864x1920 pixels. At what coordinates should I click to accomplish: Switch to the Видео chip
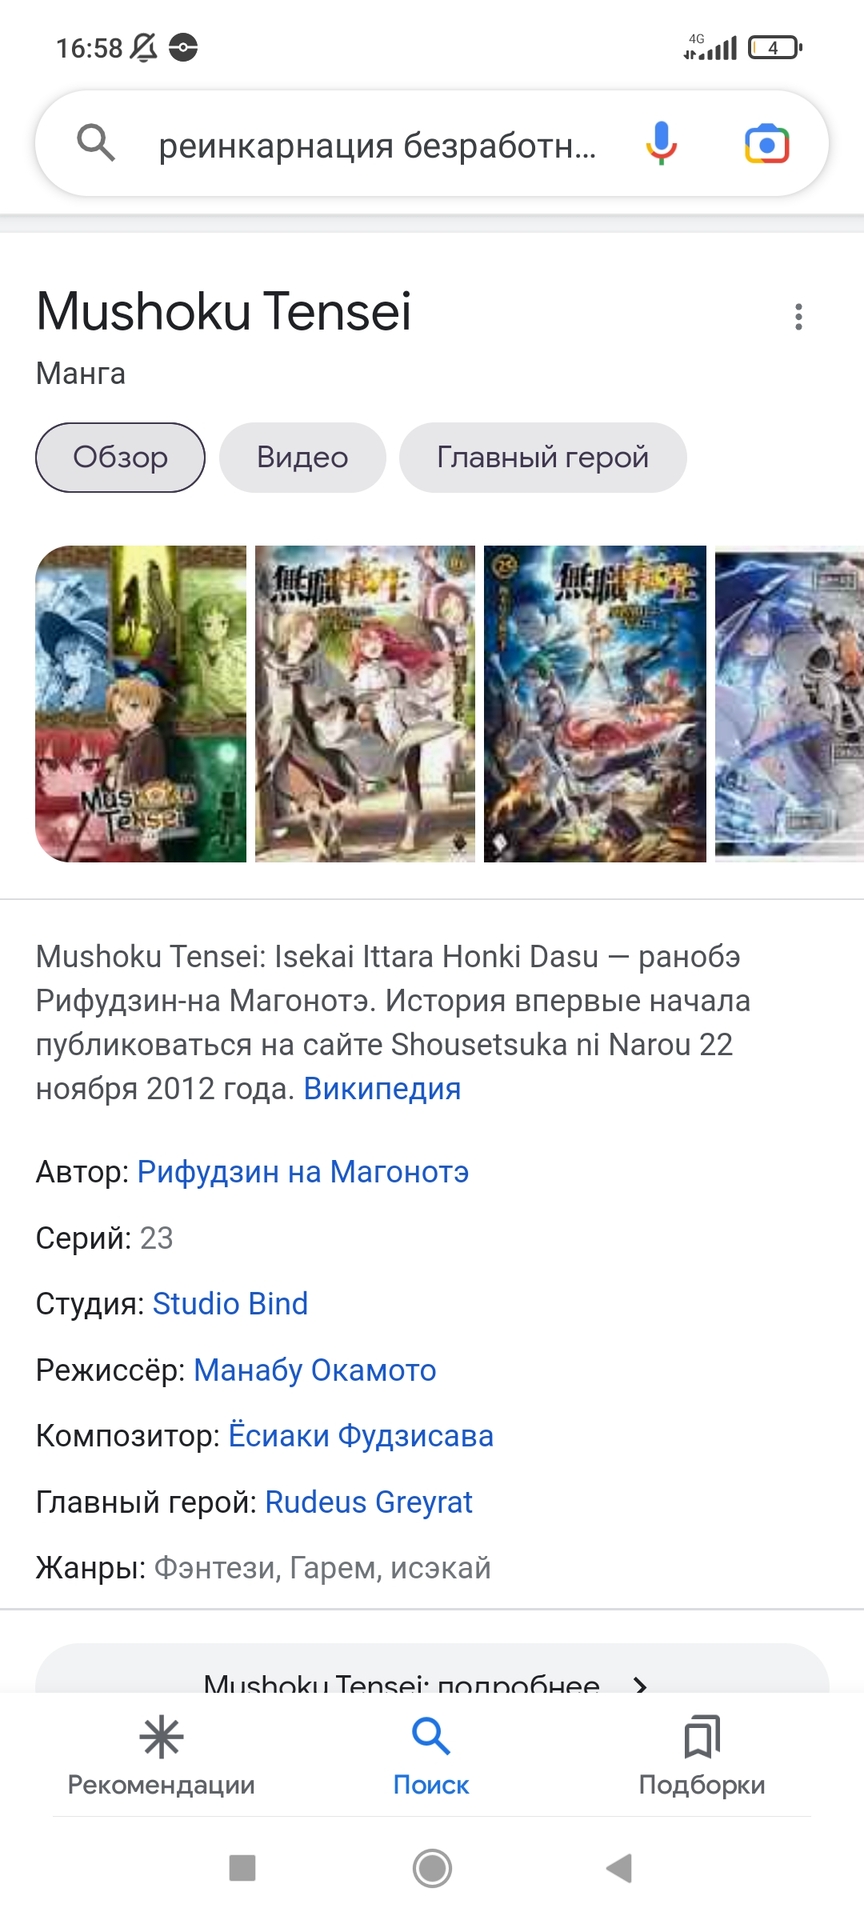click(302, 458)
